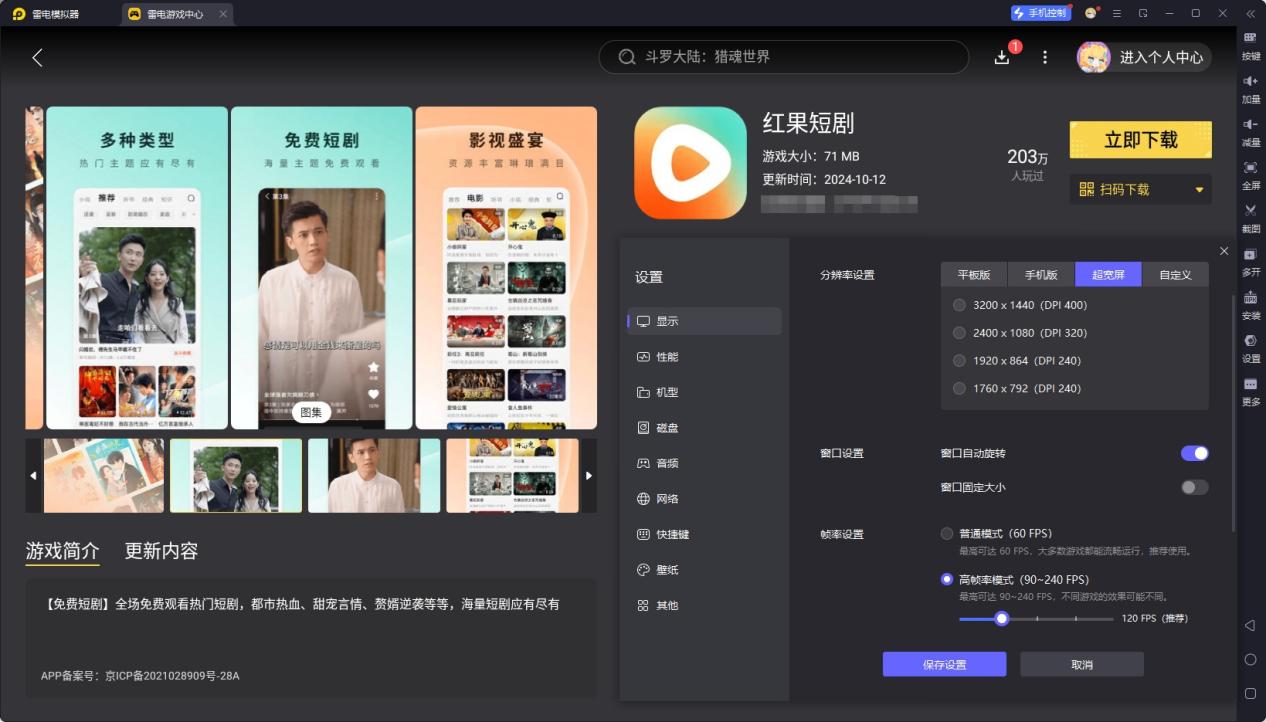
Task: Toggle 窗口自动旋转 switch off
Action: 1195,453
